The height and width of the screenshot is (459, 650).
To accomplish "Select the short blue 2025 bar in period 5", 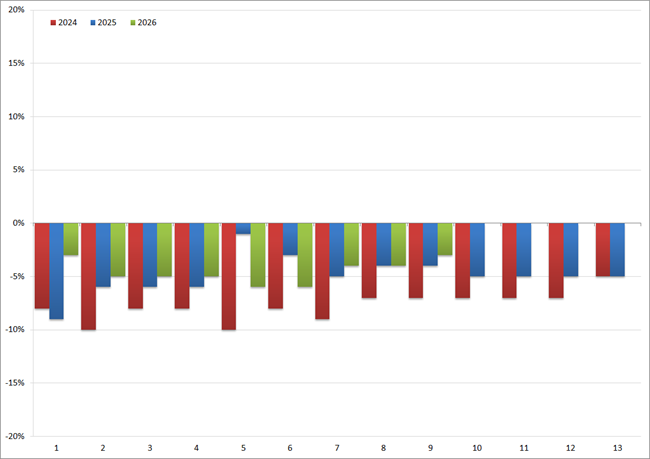I will click(243, 228).
